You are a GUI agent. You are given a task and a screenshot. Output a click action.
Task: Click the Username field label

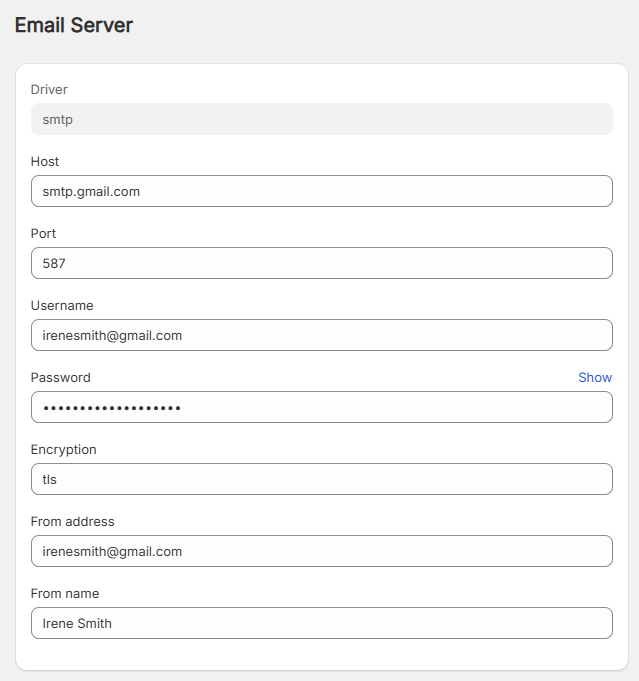tap(62, 306)
